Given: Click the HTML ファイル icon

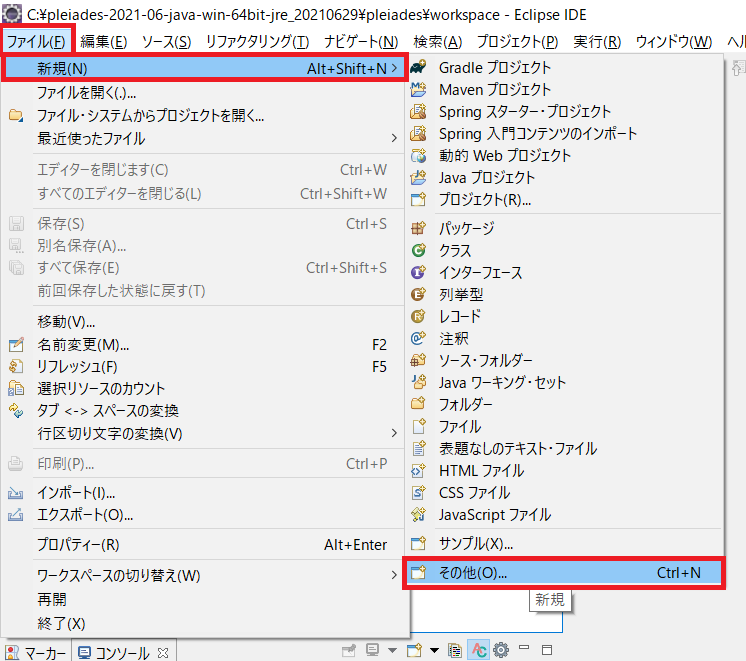Looking at the screenshot, I should (418, 471).
